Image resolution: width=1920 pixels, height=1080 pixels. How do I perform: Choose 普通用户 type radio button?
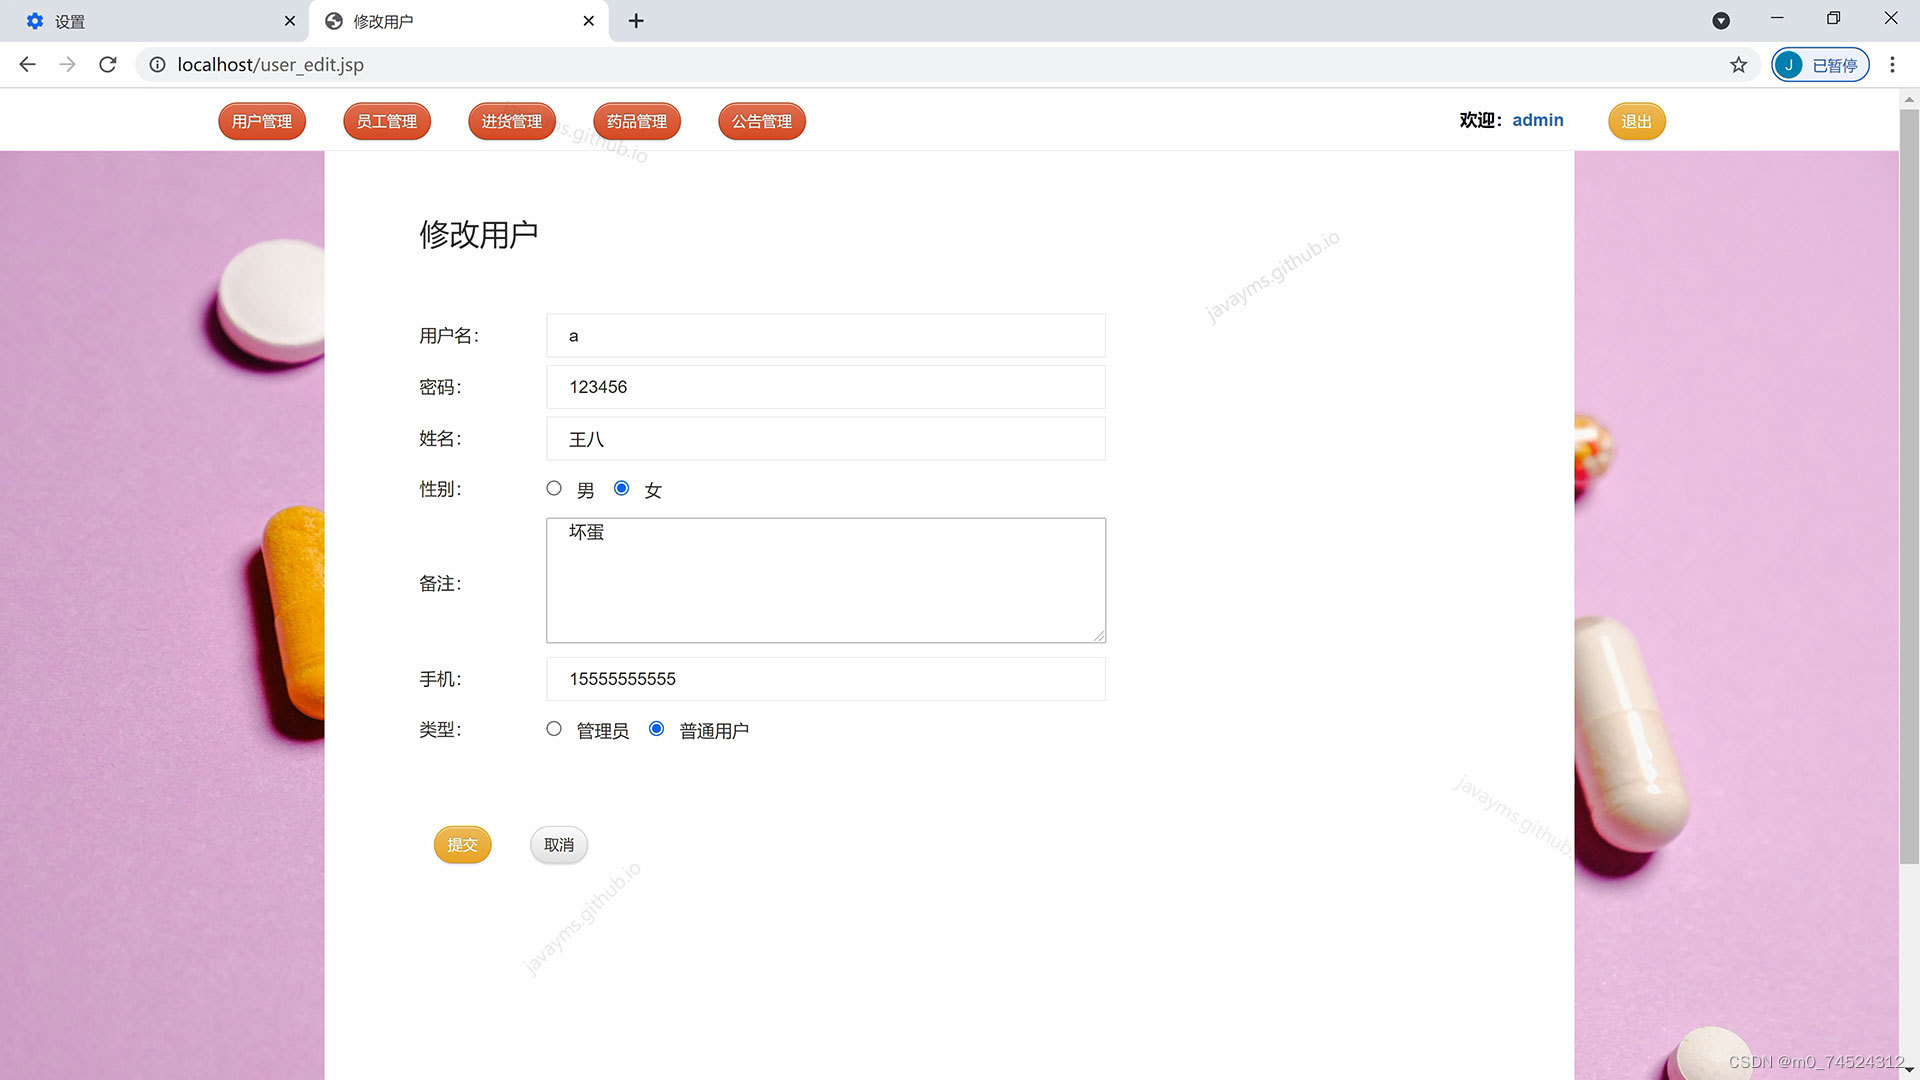point(657,729)
